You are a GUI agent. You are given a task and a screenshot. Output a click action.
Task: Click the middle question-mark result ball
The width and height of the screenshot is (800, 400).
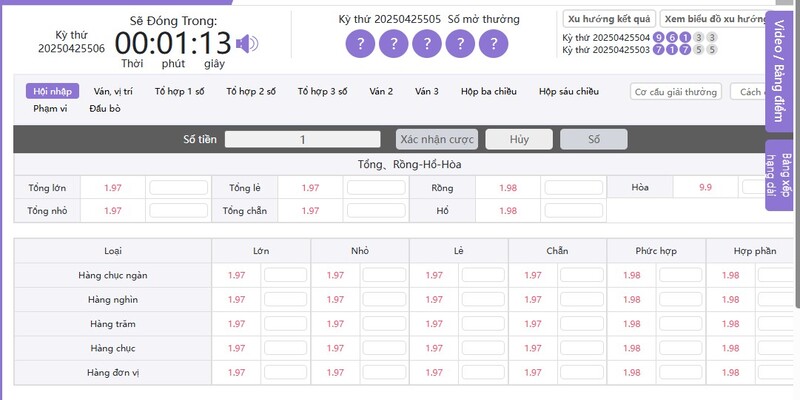[427, 44]
